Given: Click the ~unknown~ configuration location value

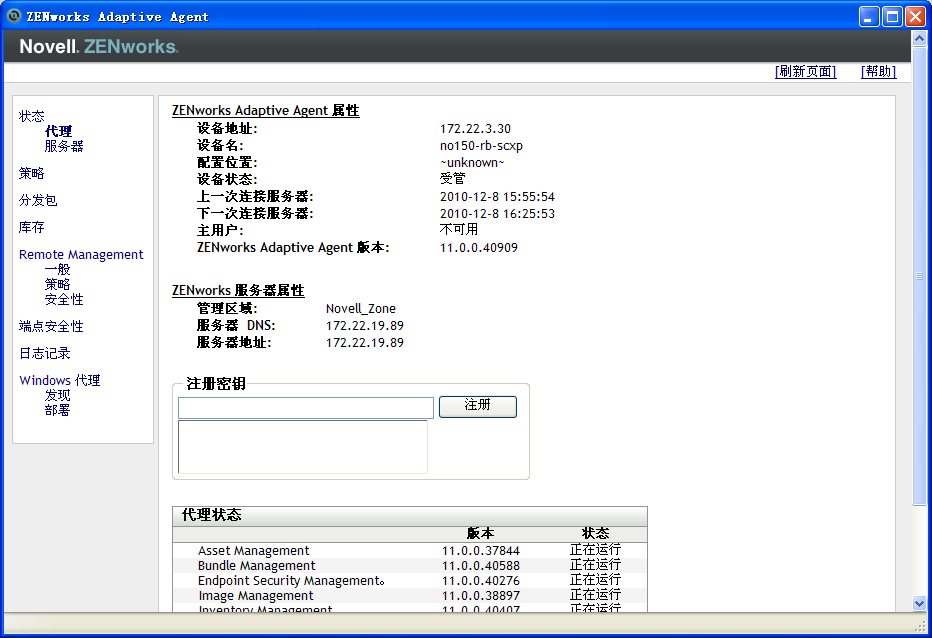Looking at the screenshot, I should [472, 162].
